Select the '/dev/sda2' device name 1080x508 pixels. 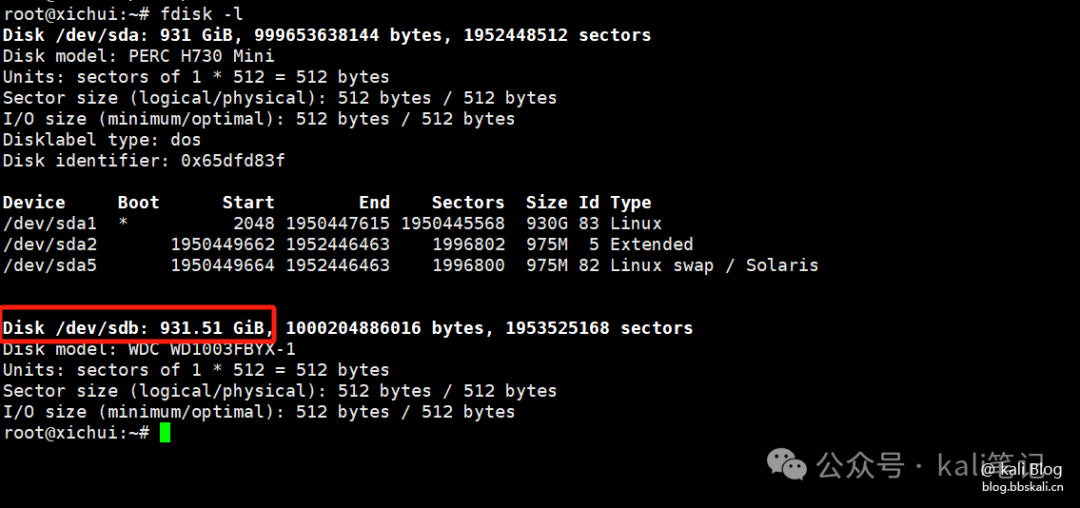point(50,244)
